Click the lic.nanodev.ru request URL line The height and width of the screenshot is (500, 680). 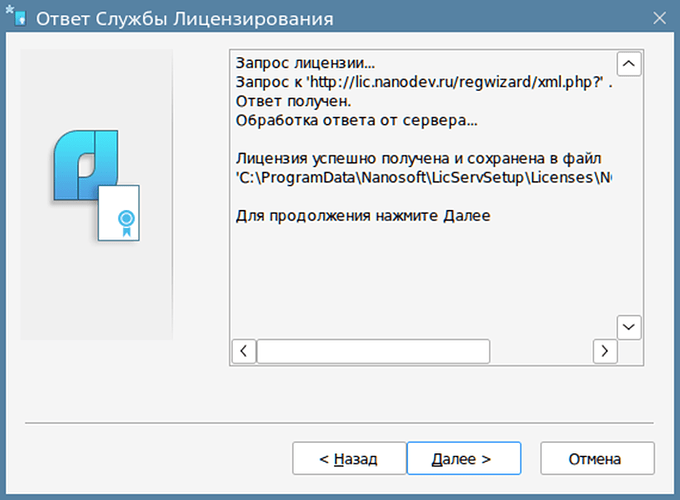click(424, 82)
